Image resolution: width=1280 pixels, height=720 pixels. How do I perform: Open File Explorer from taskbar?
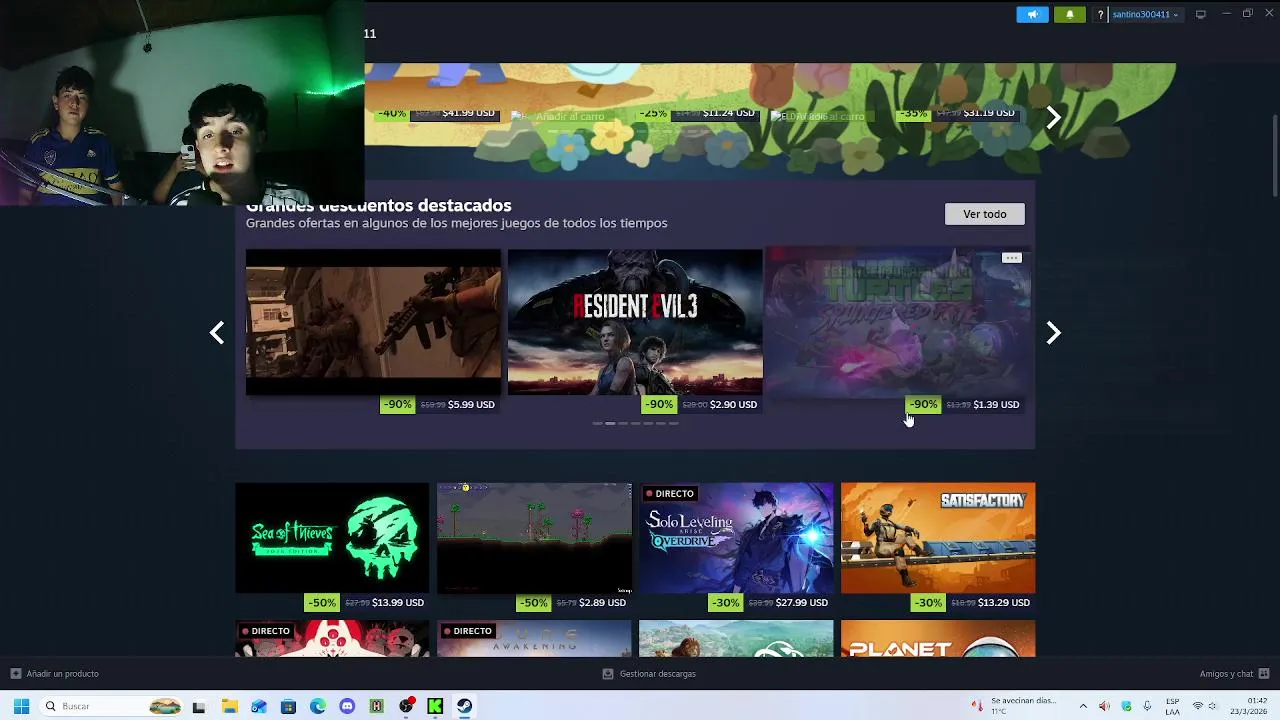pos(229,706)
